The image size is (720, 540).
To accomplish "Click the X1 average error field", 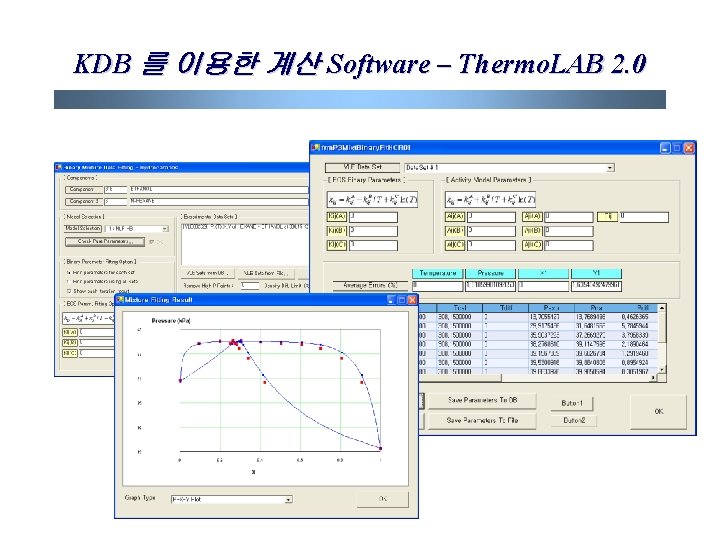I will (x=543, y=286).
